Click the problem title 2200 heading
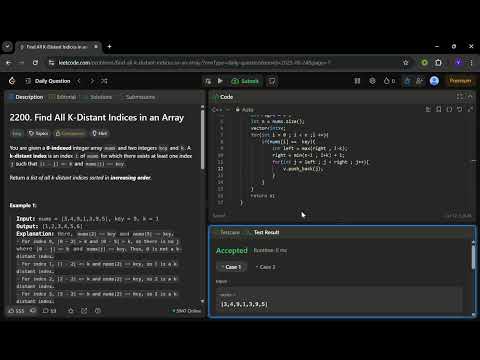Screen dimensions: 480x360 97,117
